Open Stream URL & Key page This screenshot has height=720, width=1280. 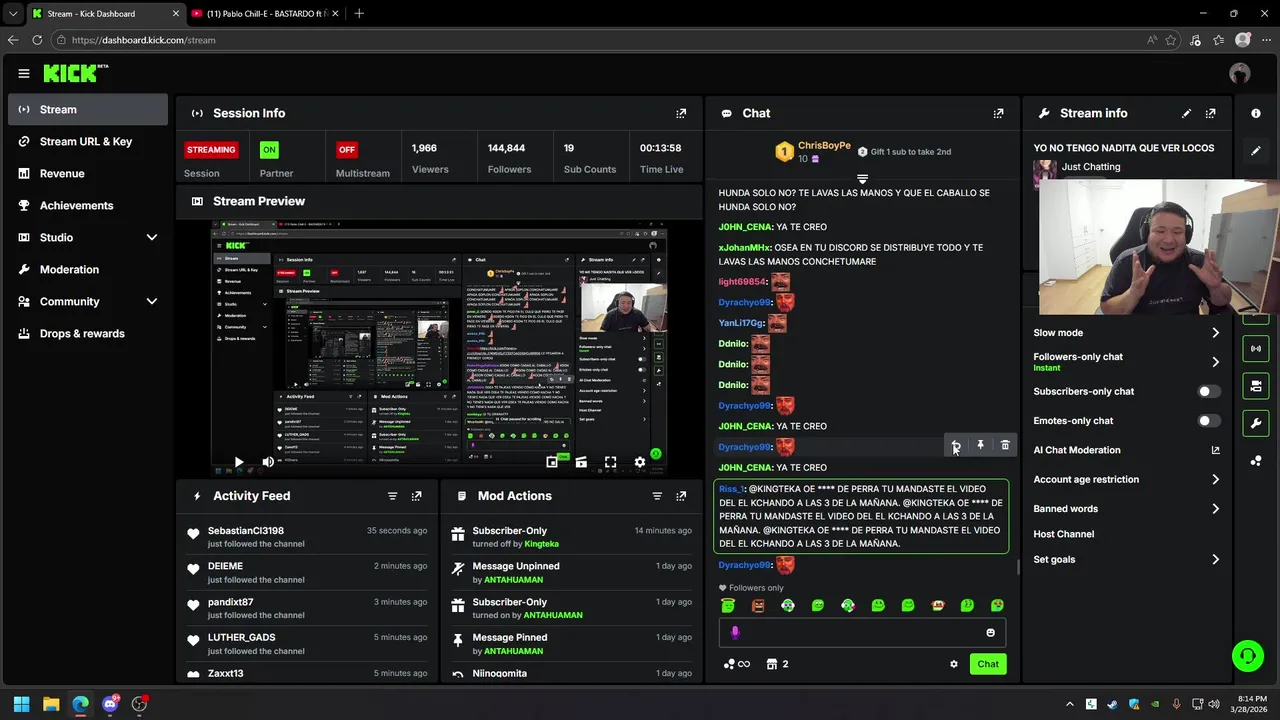point(88,142)
